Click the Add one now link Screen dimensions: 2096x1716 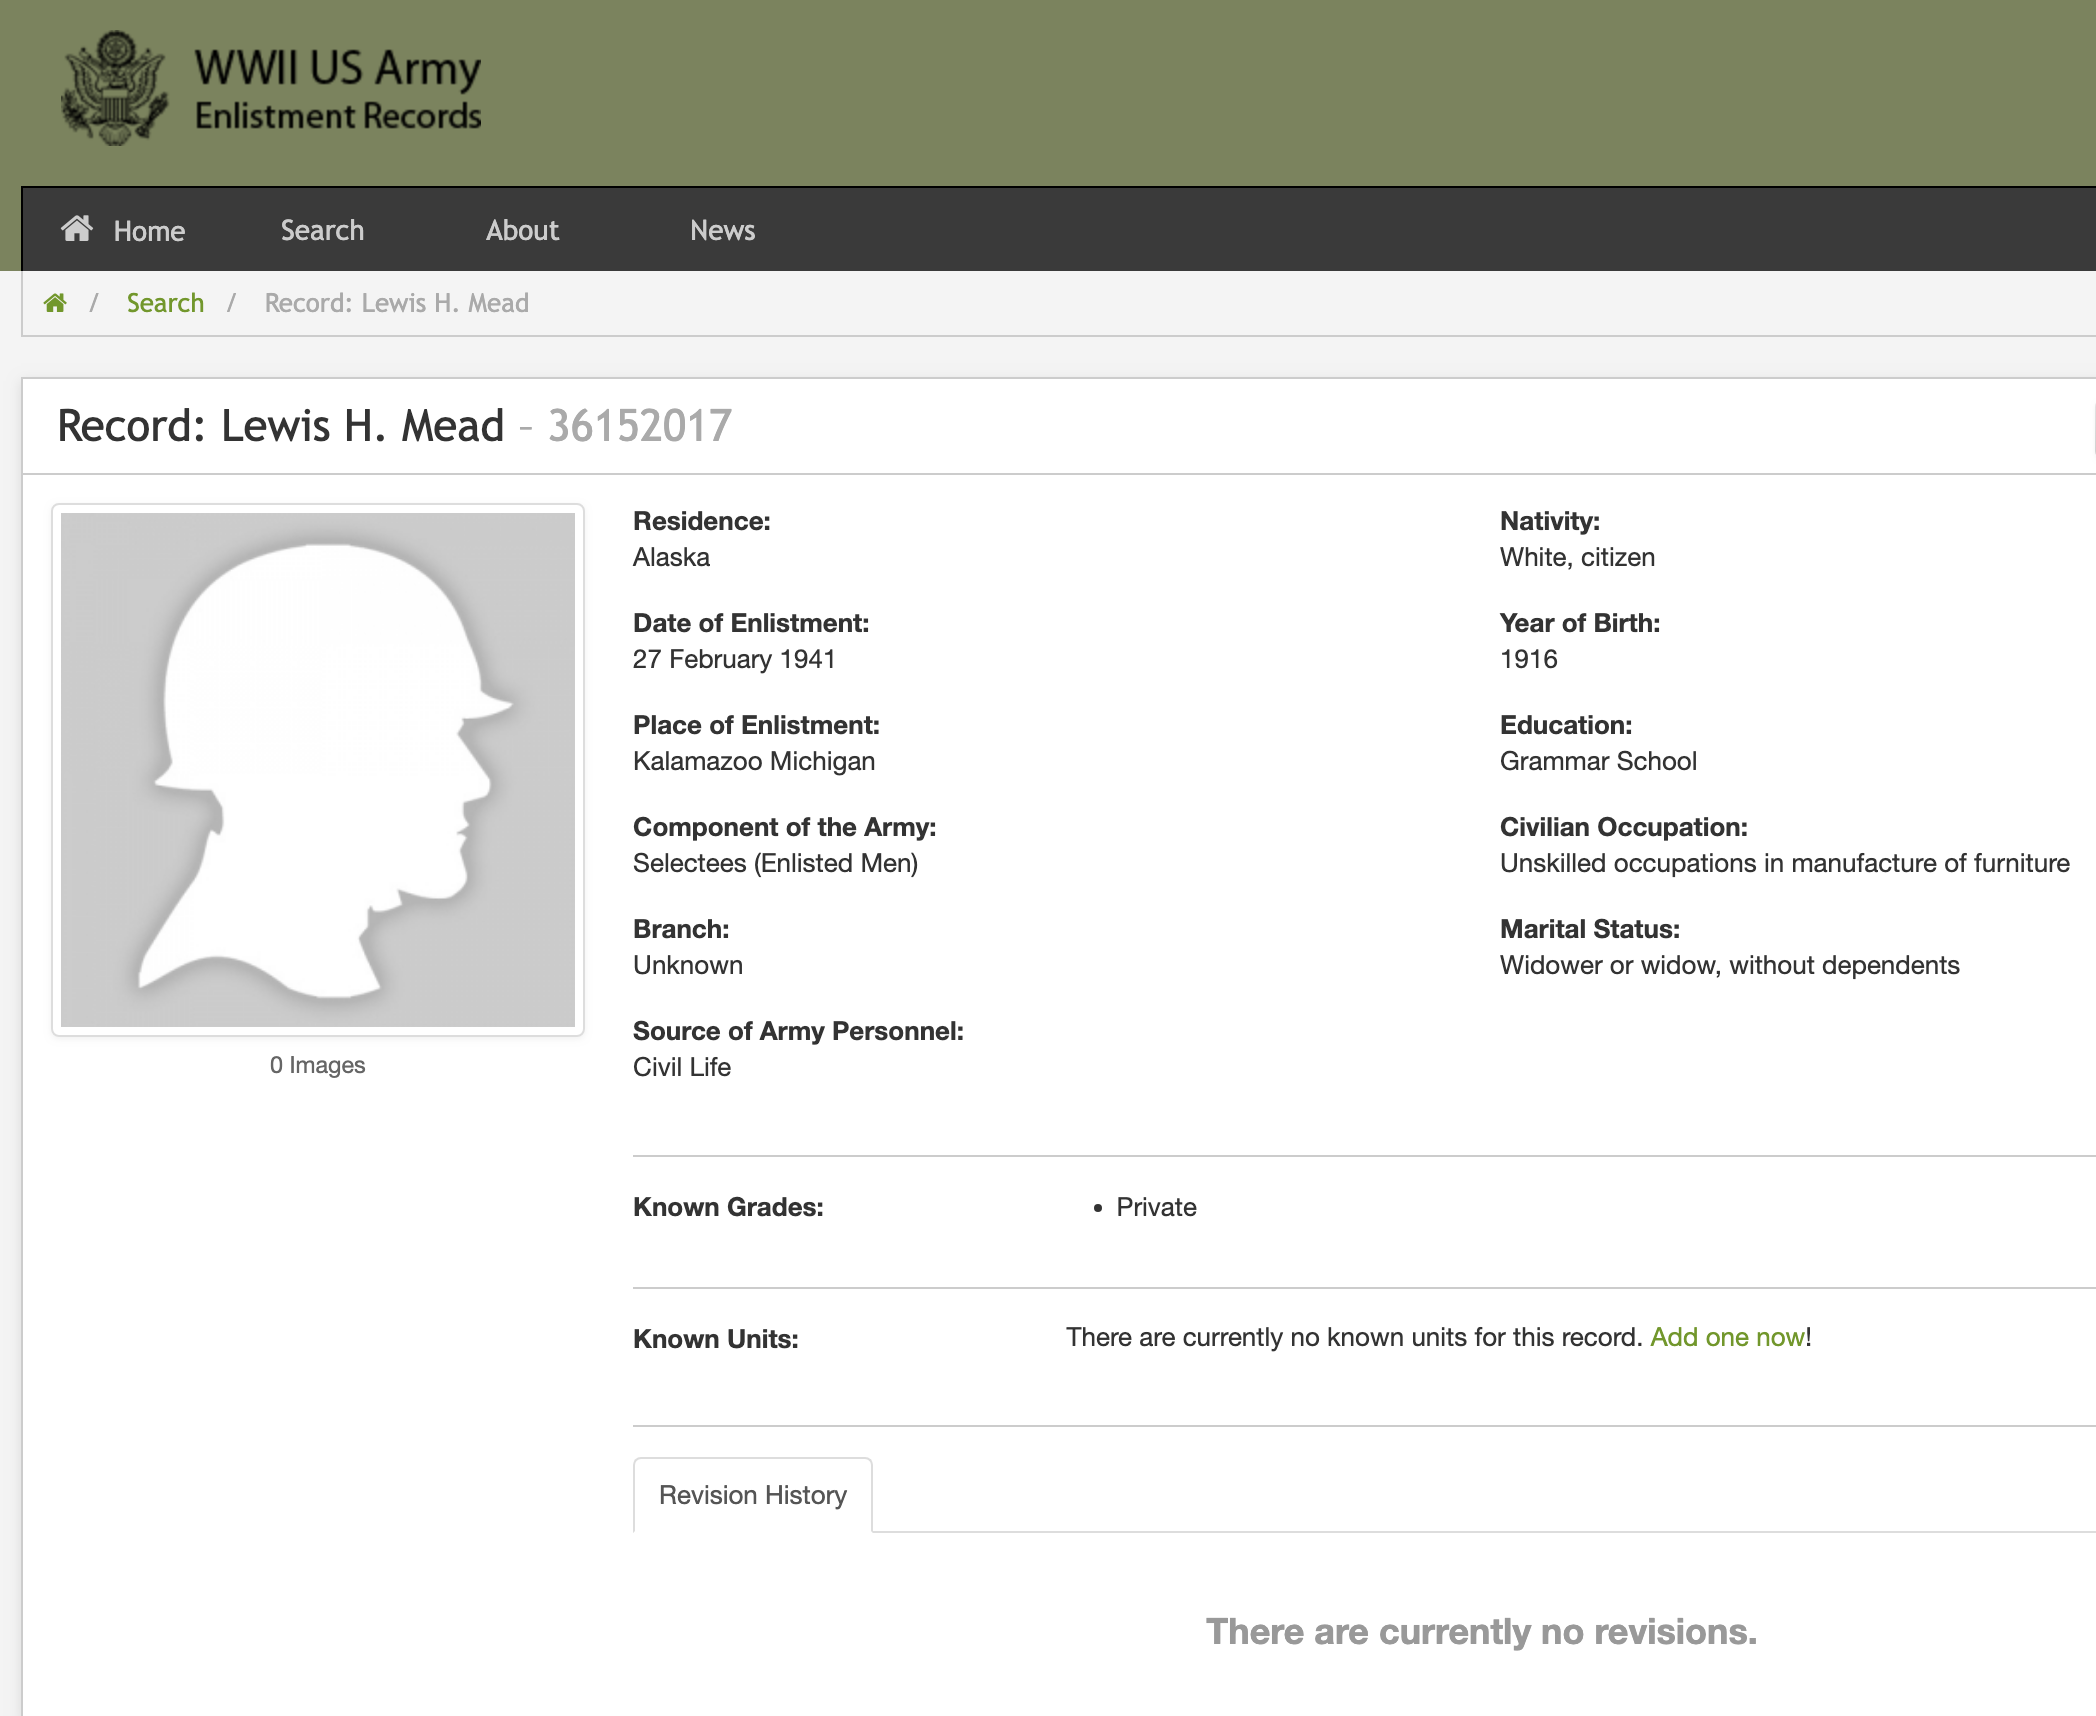(x=1727, y=1337)
